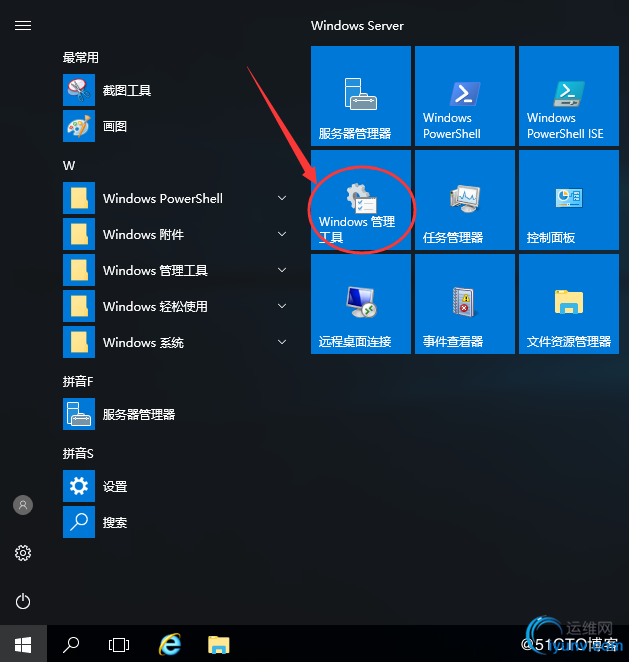Viewport: 629px width, 662px height.
Task: Open File Explorer from the taskbar
Action: (219, 645)
